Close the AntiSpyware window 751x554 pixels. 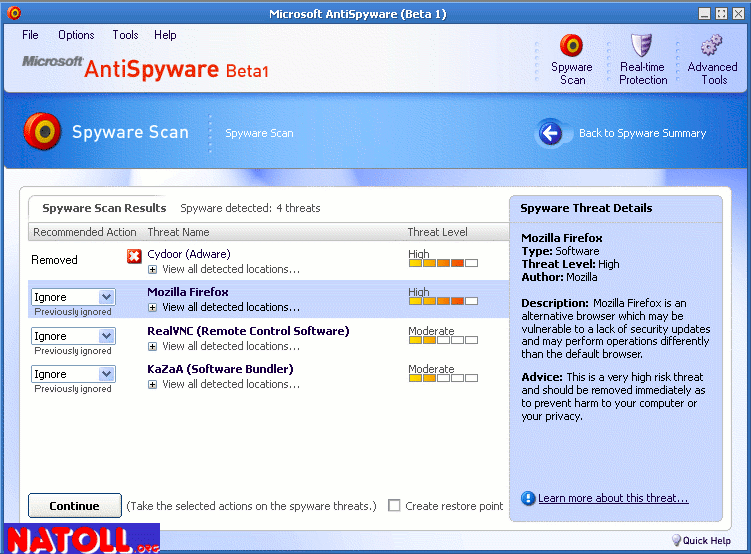(x=739, y=13)
